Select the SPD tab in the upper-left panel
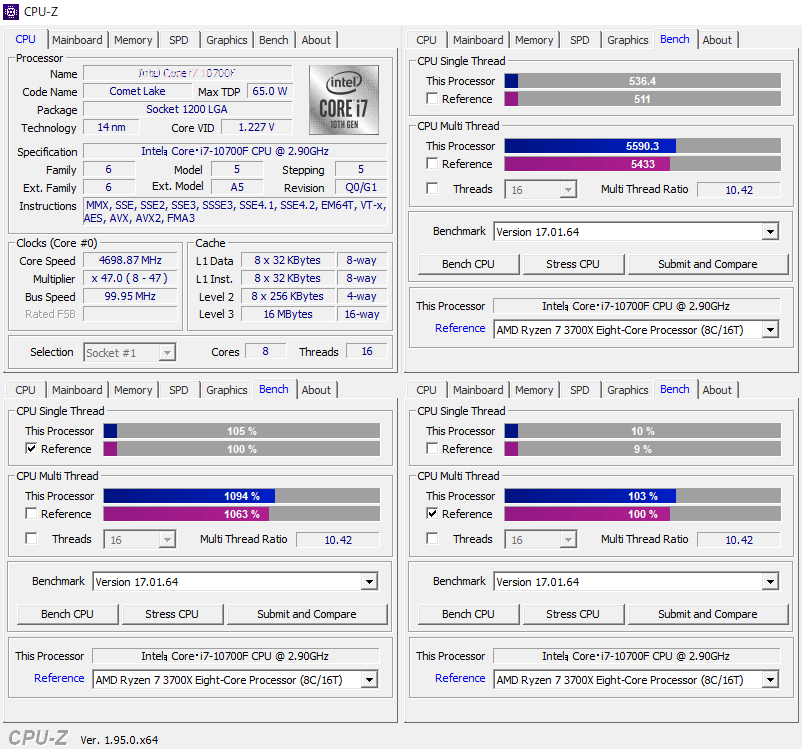Screen dimensions: 802x749 coord(179,40)
